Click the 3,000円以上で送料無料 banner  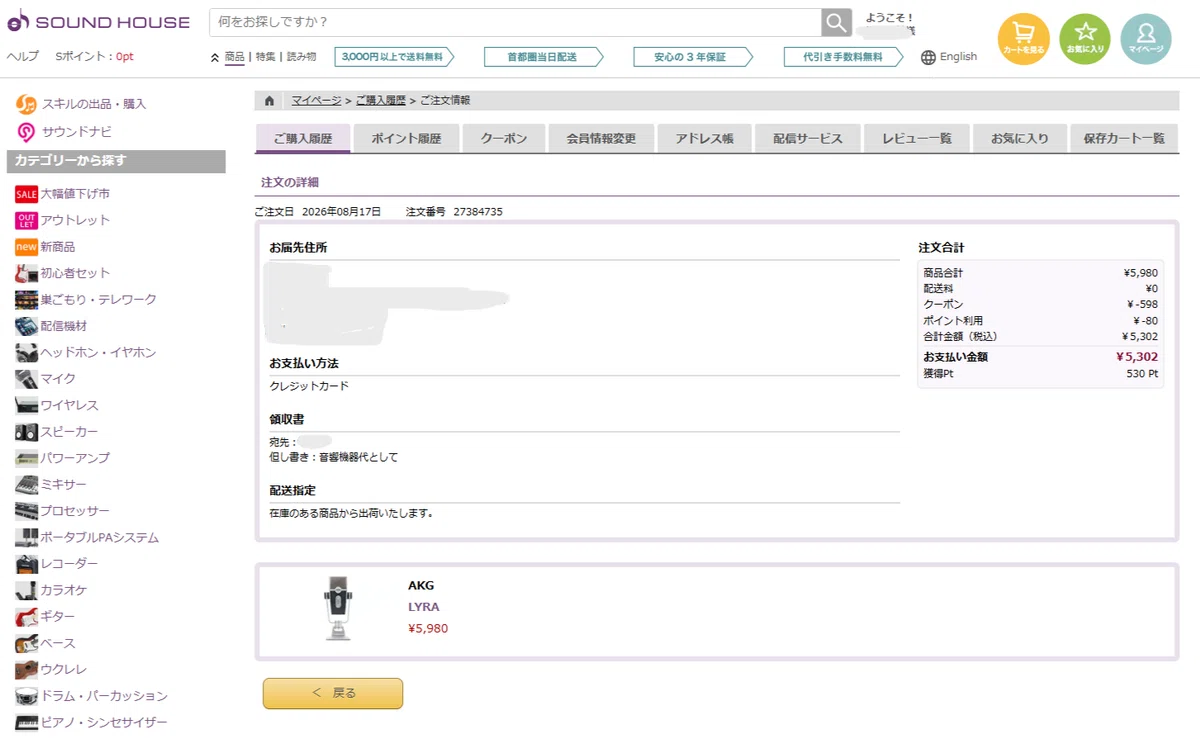point(394,57)
